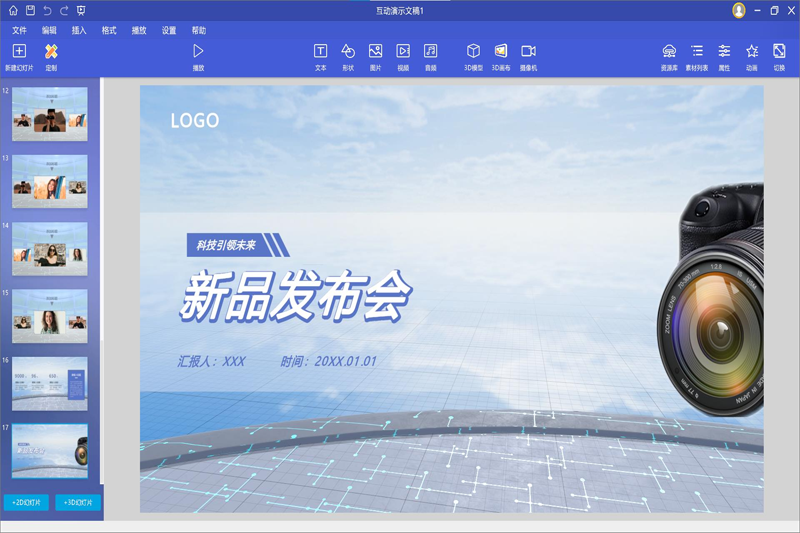Insert audio with 音频
Screen dimensions: 800x533
[431, 57]
